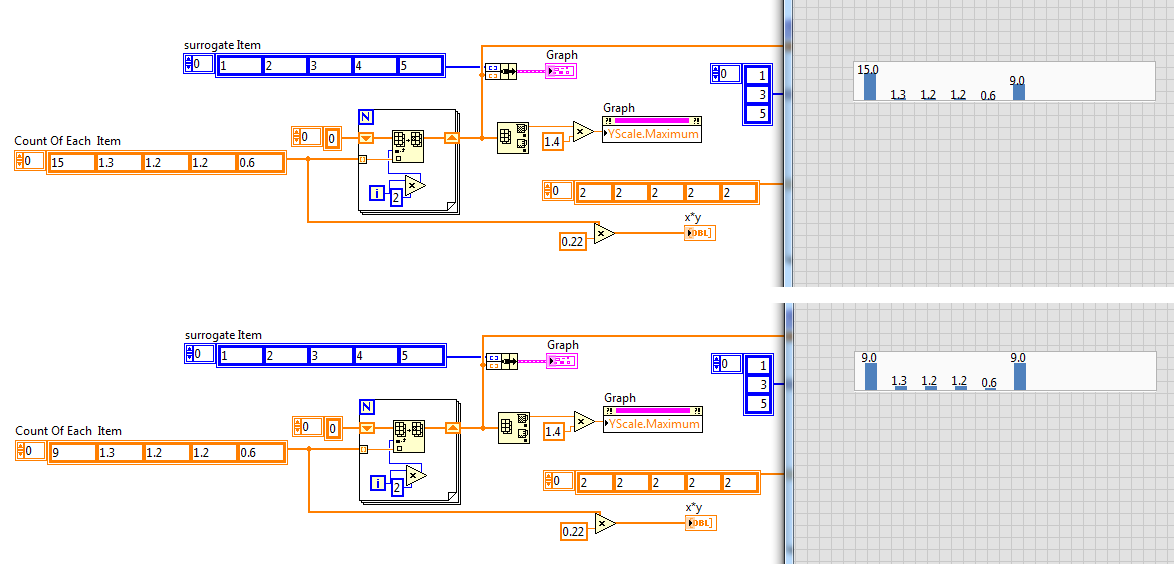Click element 3 of blue array constant, upper diagram
This screenshot has width=1174, height=564.
point(758,94)
